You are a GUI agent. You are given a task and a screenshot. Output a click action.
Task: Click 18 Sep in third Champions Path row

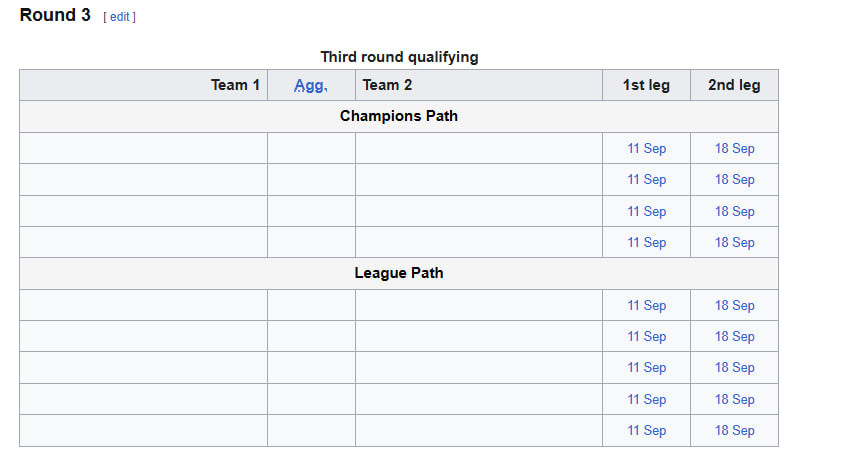tap(734, 212)
